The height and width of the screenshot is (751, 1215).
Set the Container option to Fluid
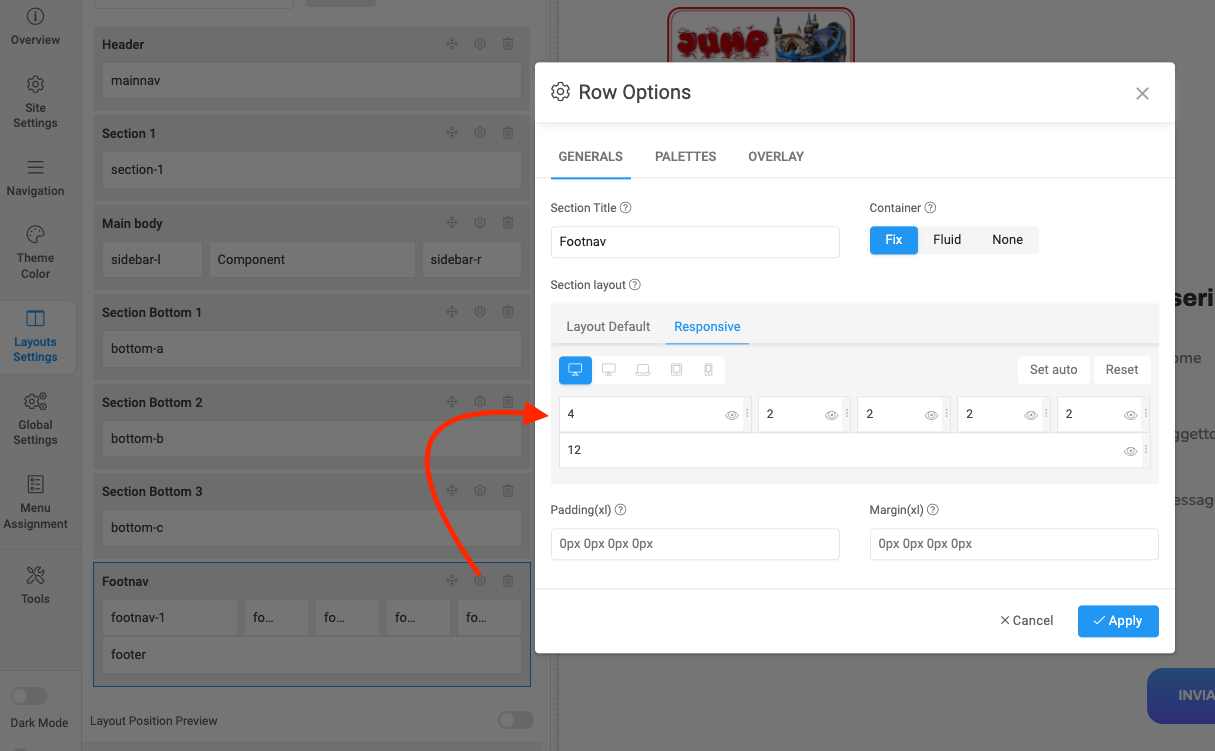(946, 240)
